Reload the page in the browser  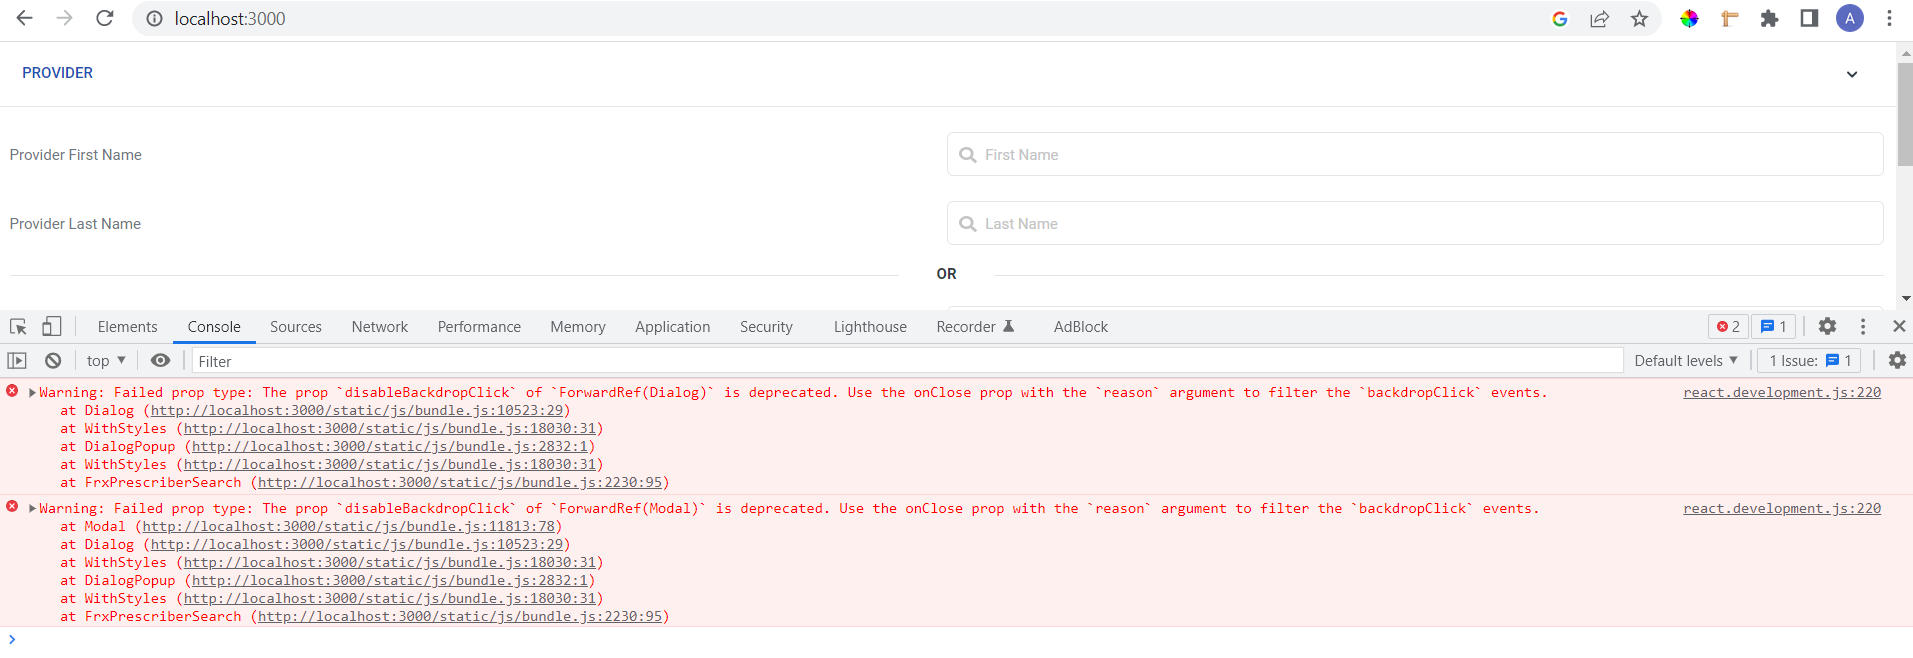point(104,19)
